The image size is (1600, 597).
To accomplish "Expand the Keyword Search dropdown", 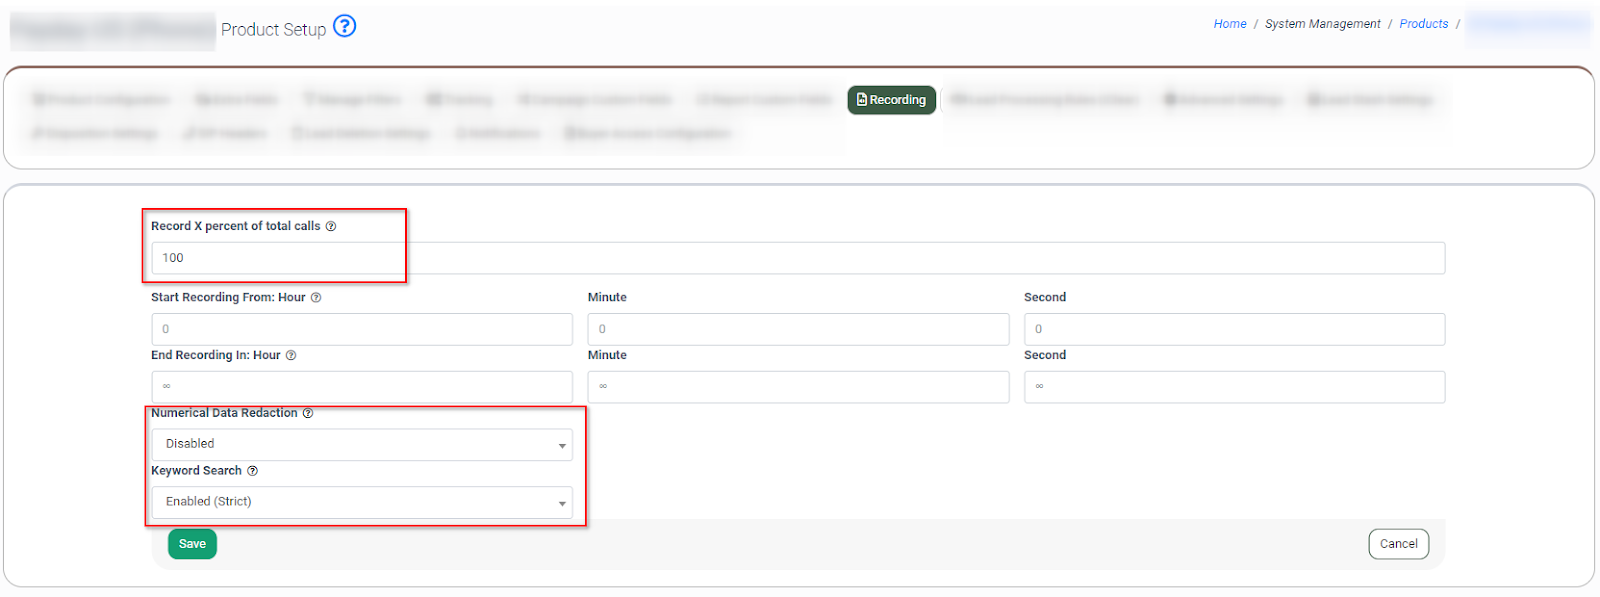I will [x=361, y=502].
